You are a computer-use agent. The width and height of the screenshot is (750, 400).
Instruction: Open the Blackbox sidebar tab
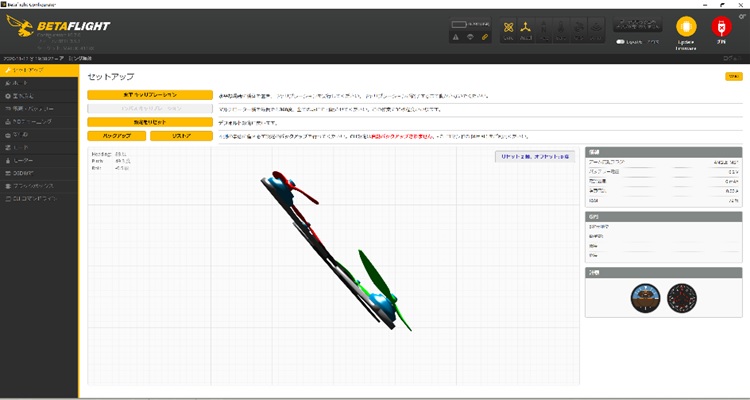39,186
